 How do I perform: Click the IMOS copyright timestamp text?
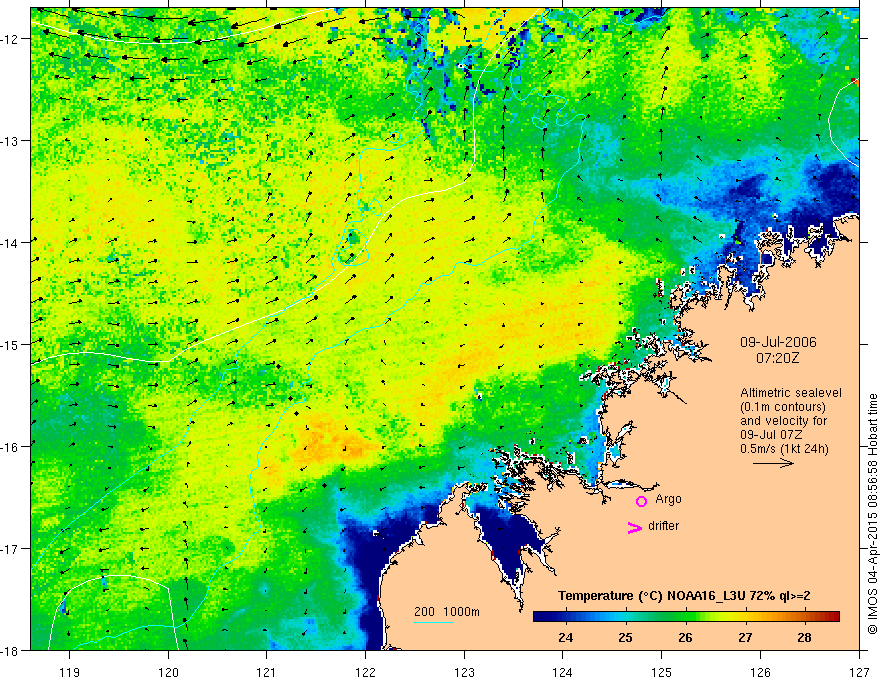click(x=872, y=514)
